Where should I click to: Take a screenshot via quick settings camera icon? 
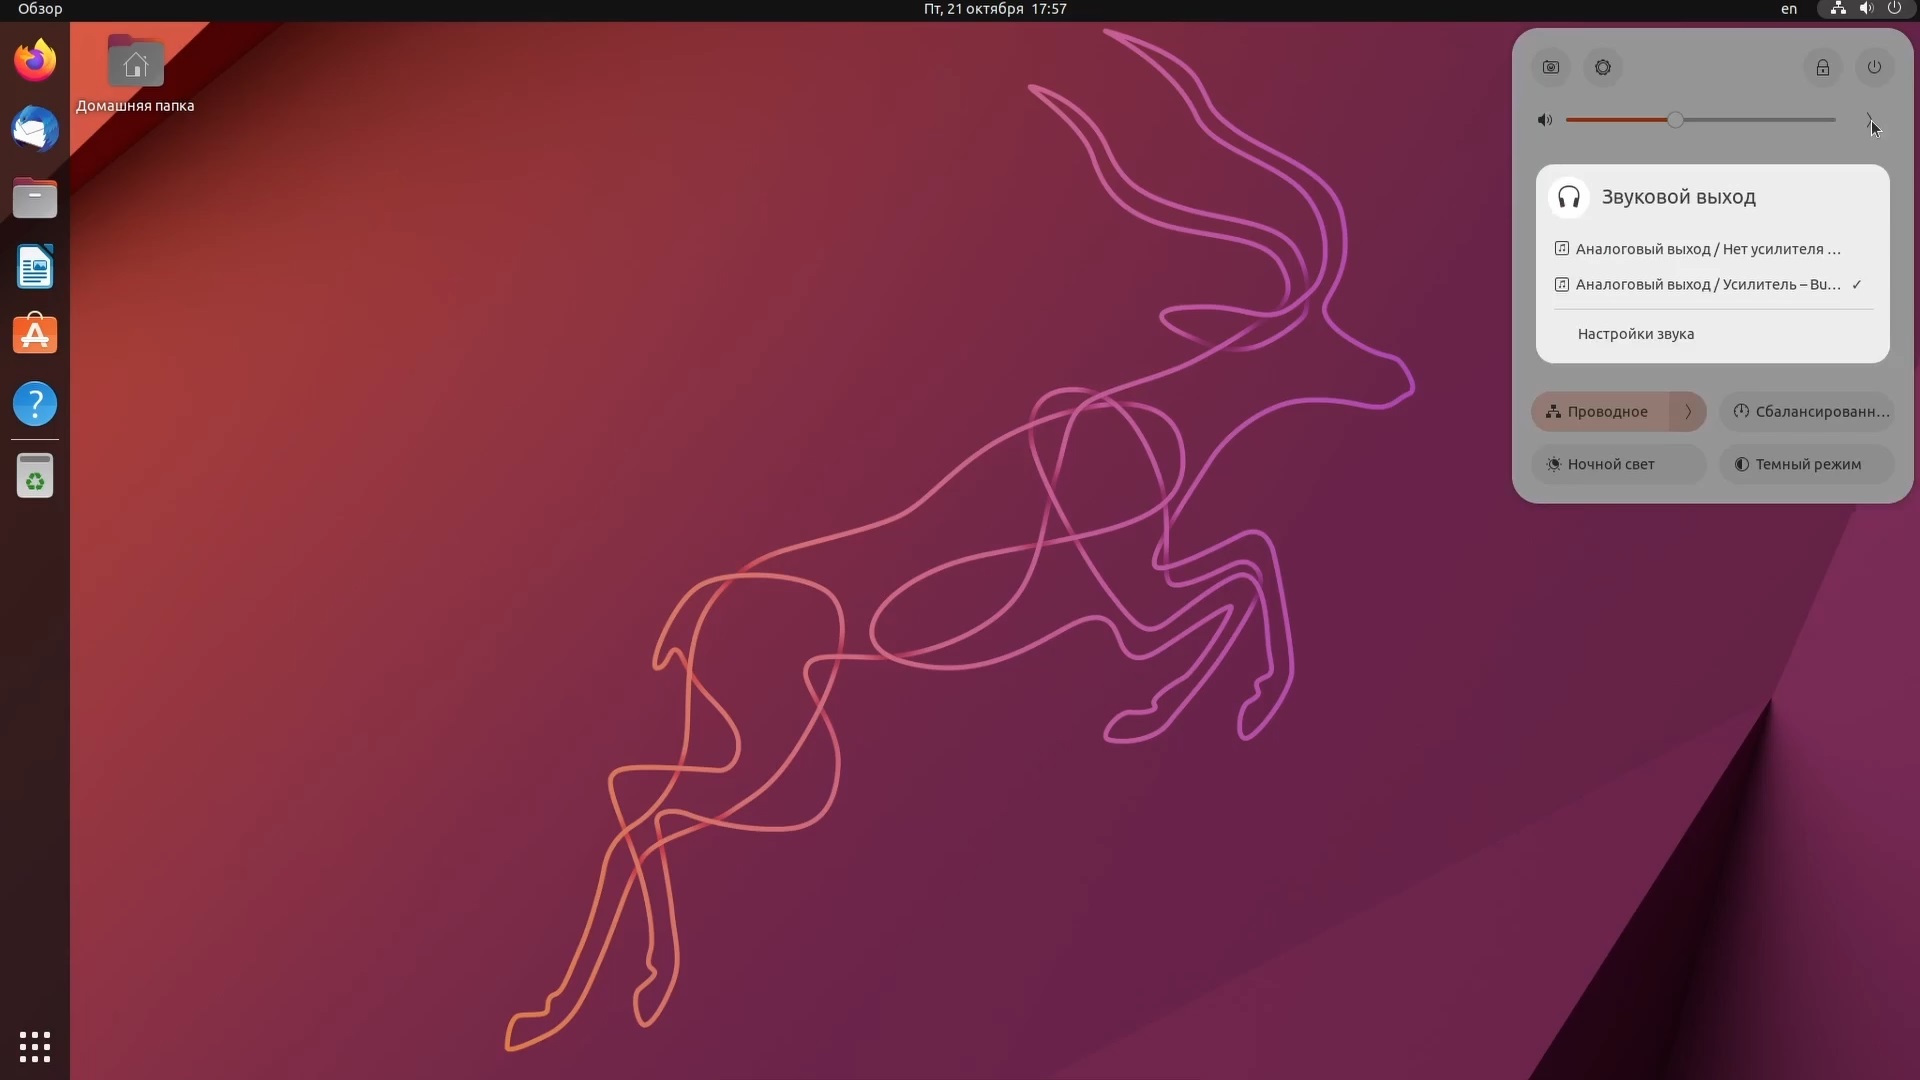(x=1551, y=67)
